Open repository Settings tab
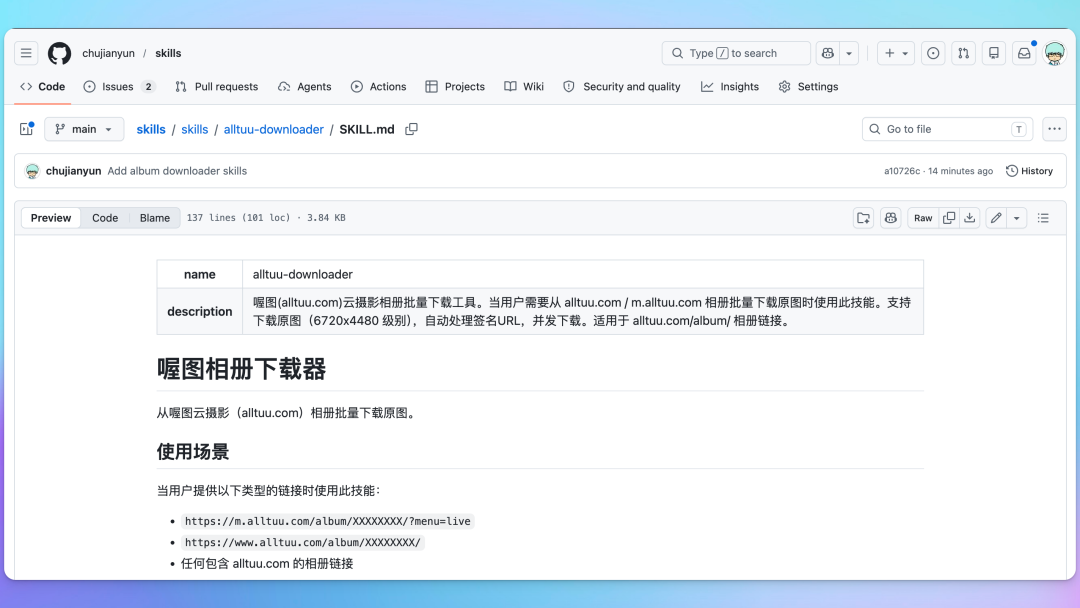Screen dimensions: 1080x608 pos(808,87)
